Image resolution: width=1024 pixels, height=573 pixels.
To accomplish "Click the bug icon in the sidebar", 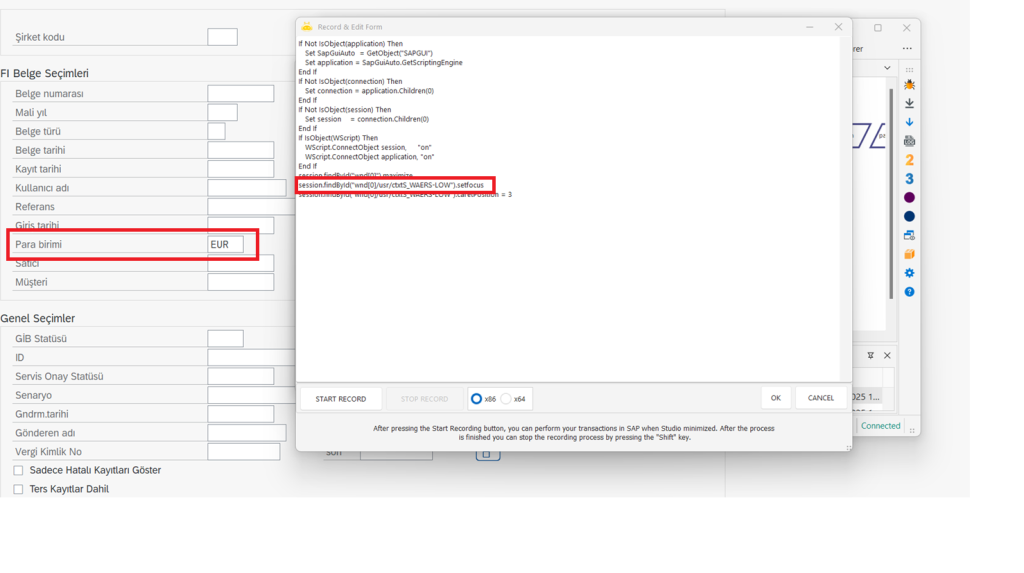I will tap(909, 85).
